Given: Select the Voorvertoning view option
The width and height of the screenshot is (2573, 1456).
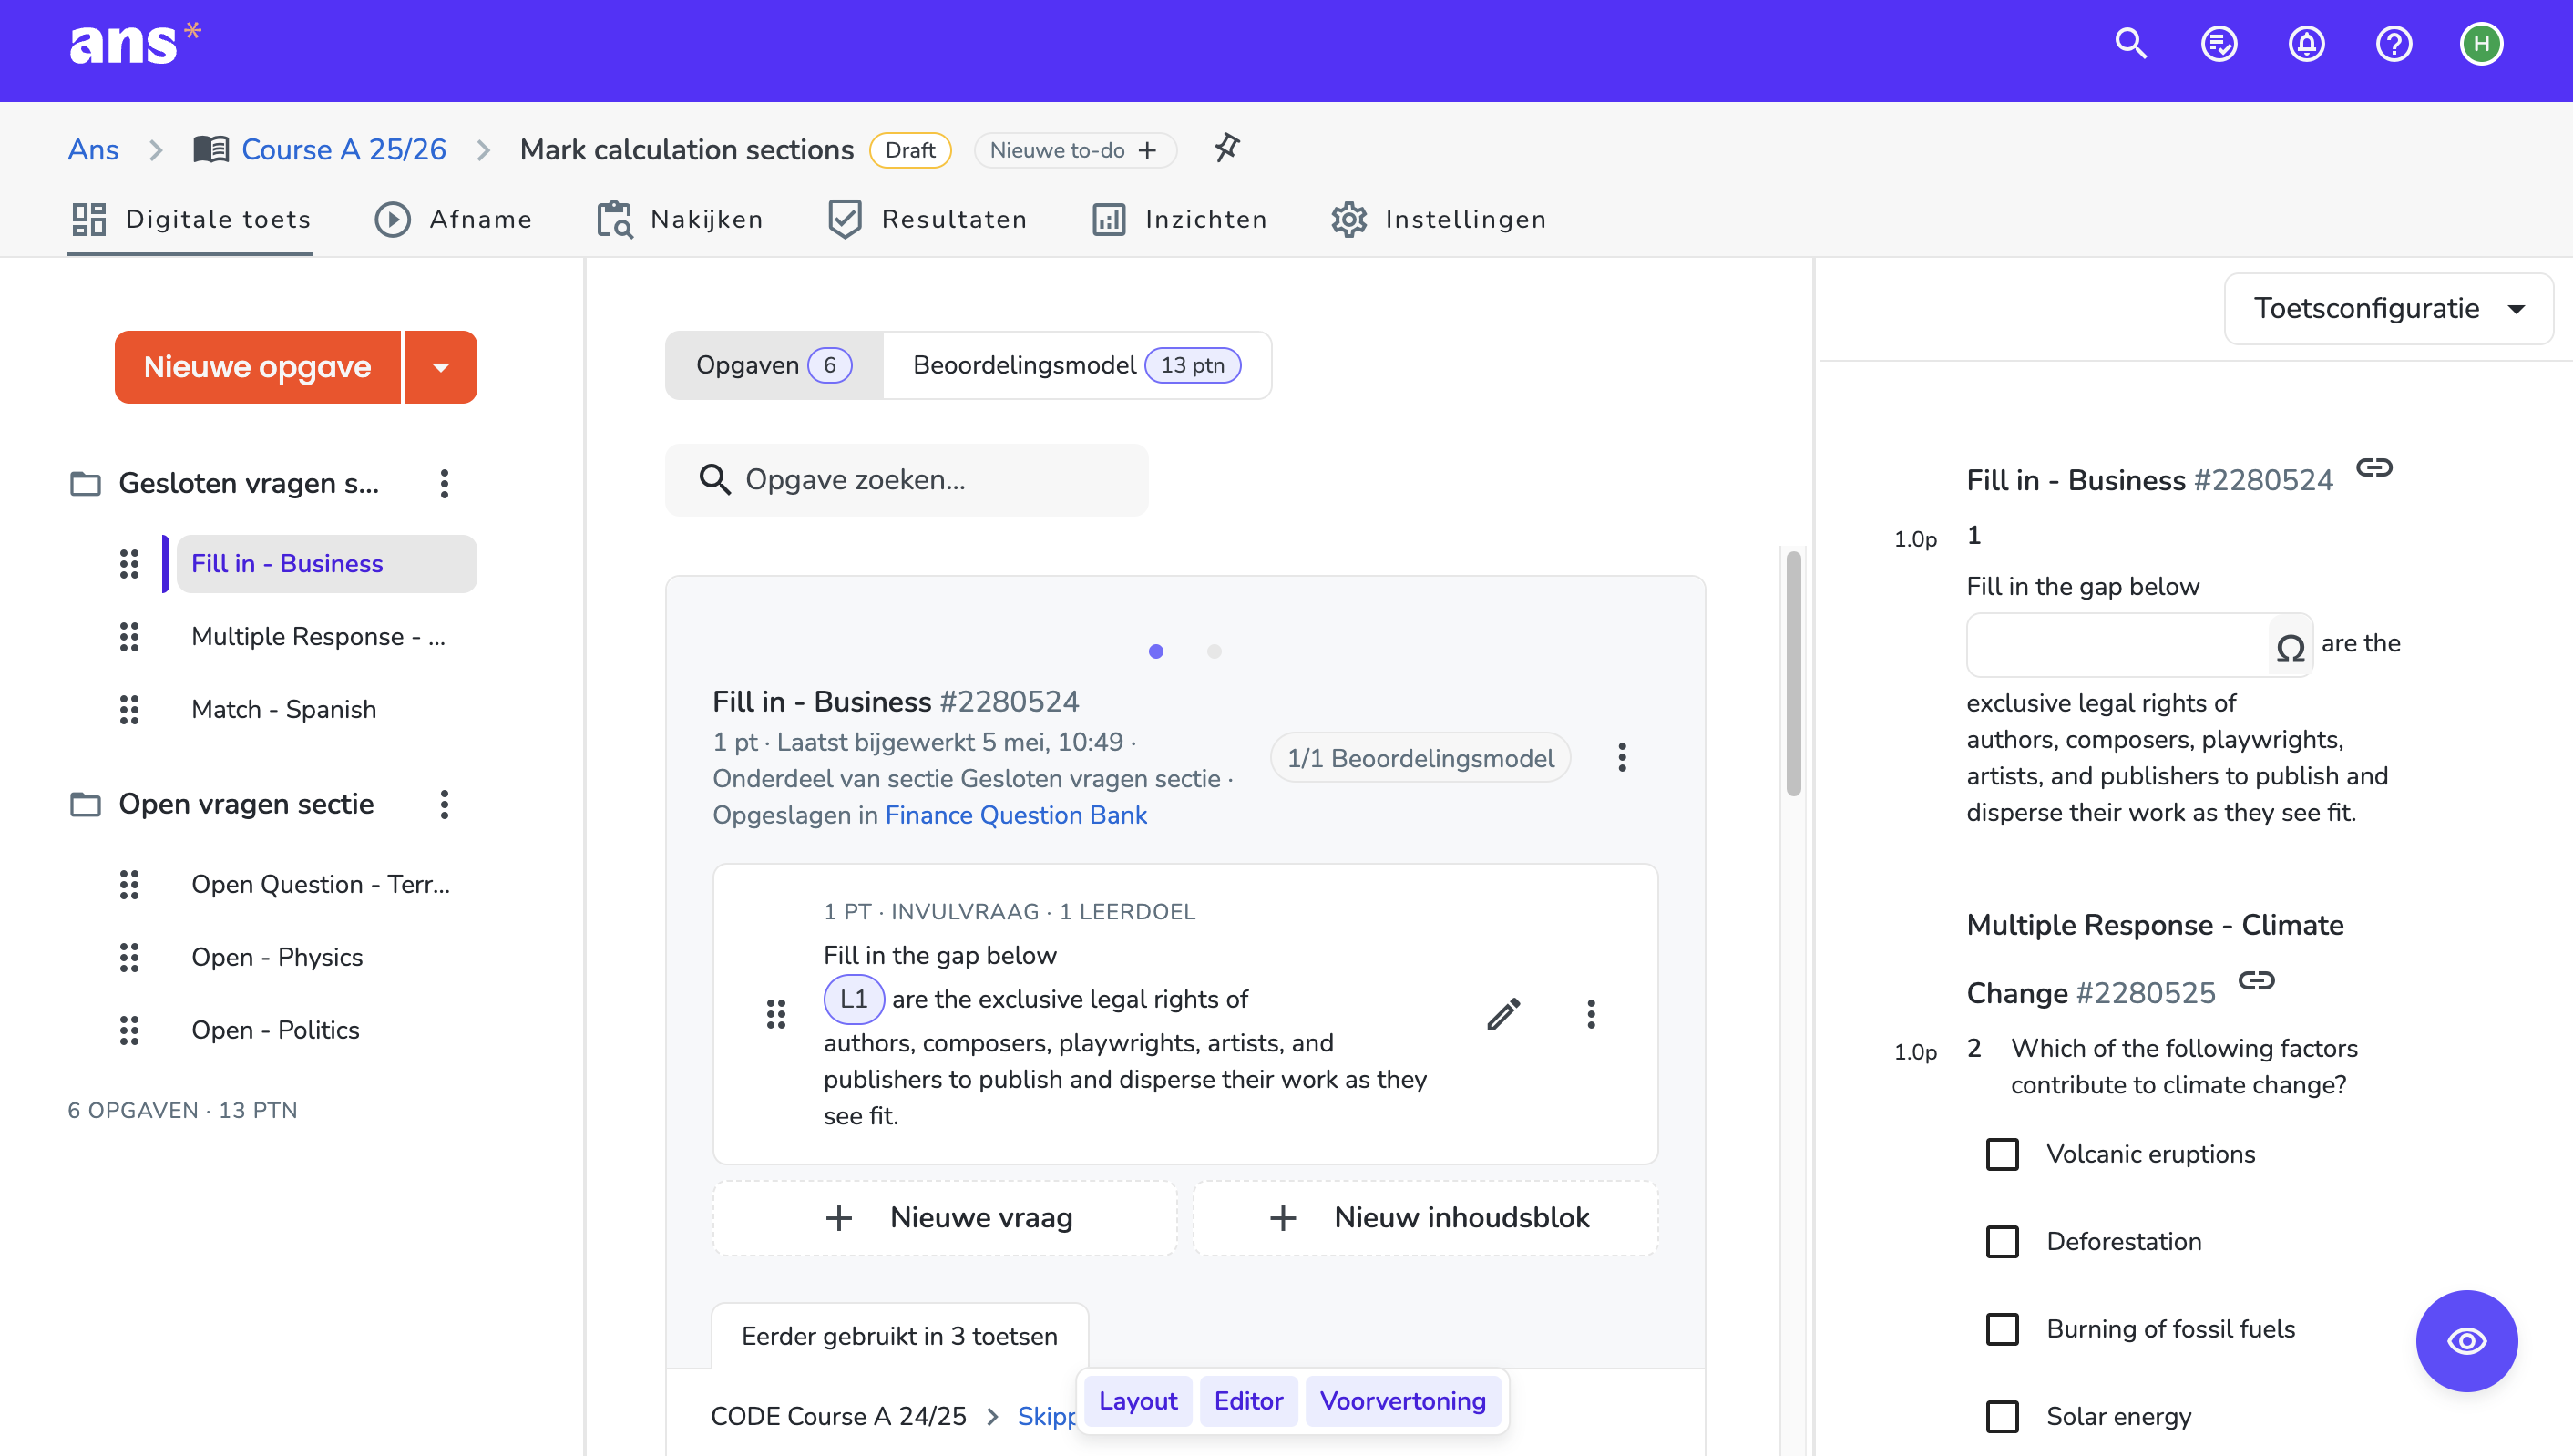Looking at the screenshot, I should 1402,1401.
